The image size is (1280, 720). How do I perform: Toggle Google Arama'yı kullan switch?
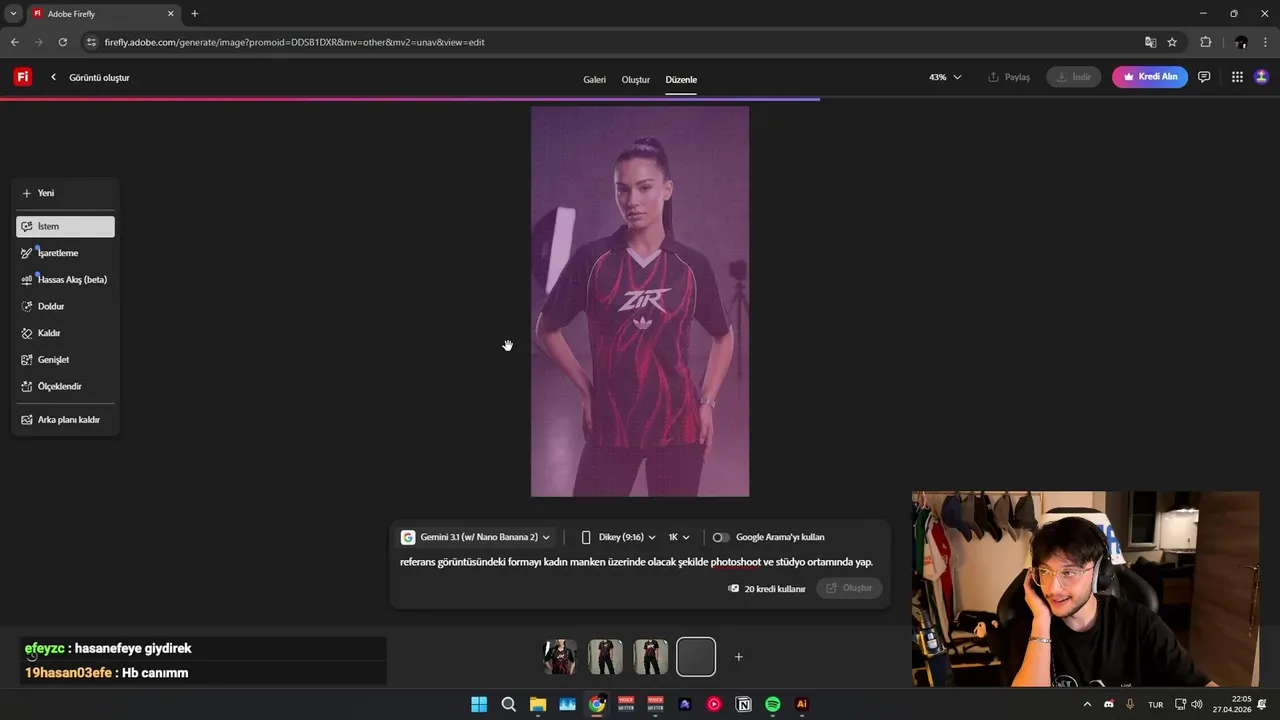(720, 537)
